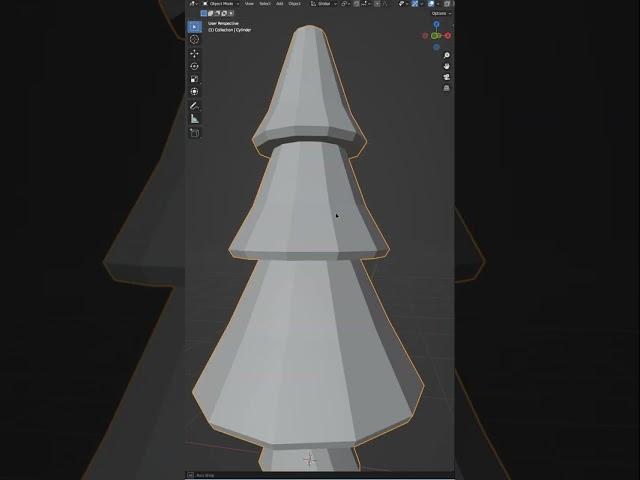The image size is (640, 480).
Task: Click the editor type icon in header
Action: pos(193,4)
